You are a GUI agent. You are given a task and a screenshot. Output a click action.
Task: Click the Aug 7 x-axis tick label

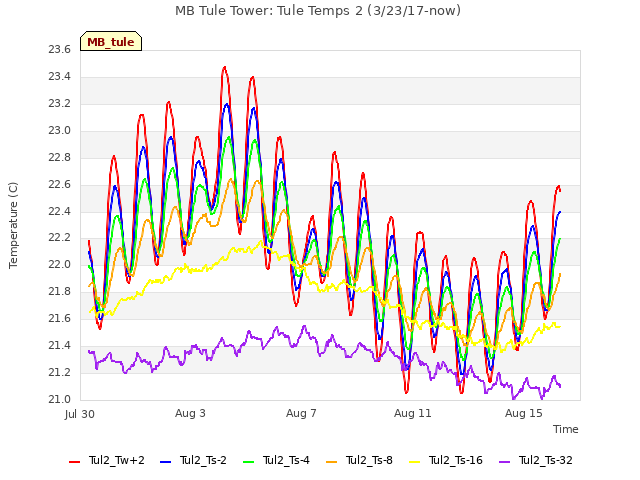[301, 413]
